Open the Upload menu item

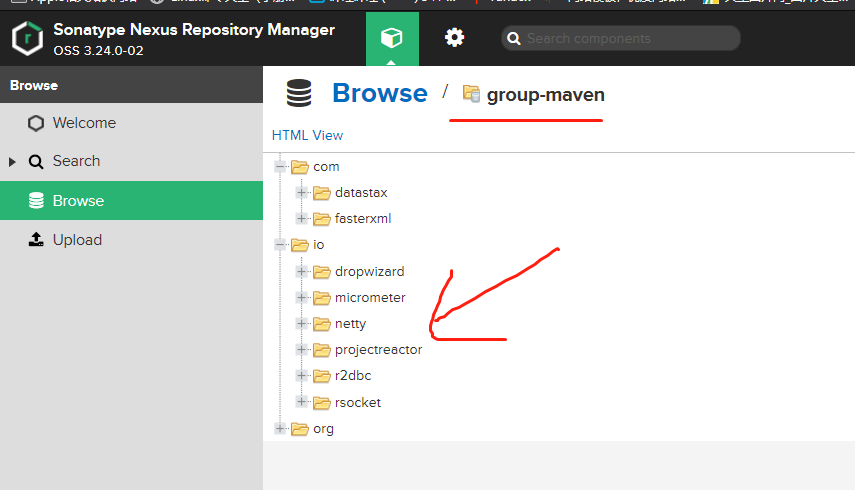(131, 240)
